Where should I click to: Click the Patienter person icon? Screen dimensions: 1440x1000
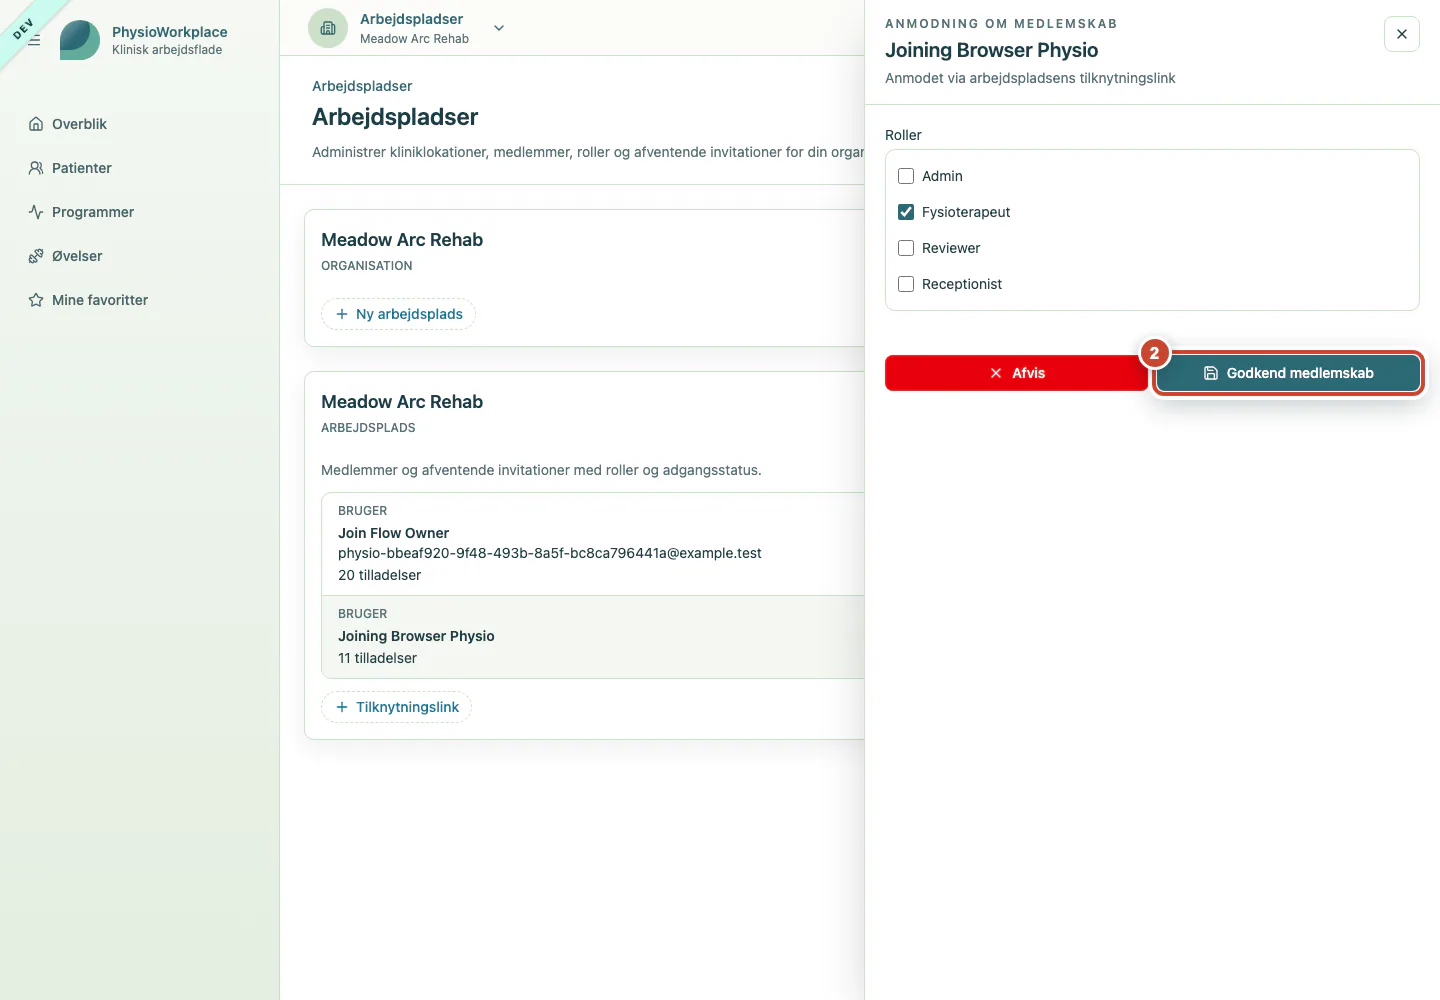click(x=36, y=168)
